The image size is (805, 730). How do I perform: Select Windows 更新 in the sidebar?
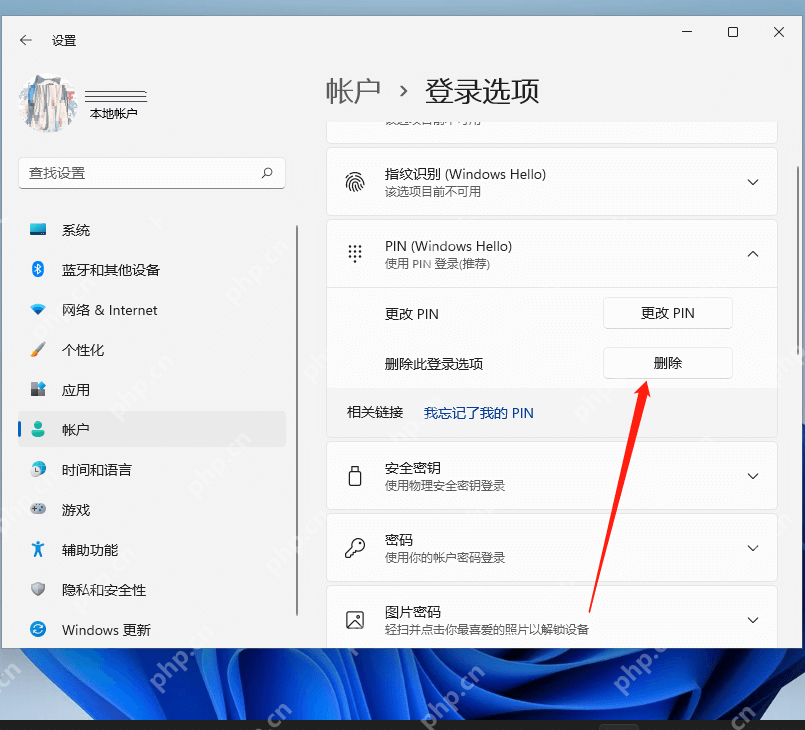tap(152, 630)
